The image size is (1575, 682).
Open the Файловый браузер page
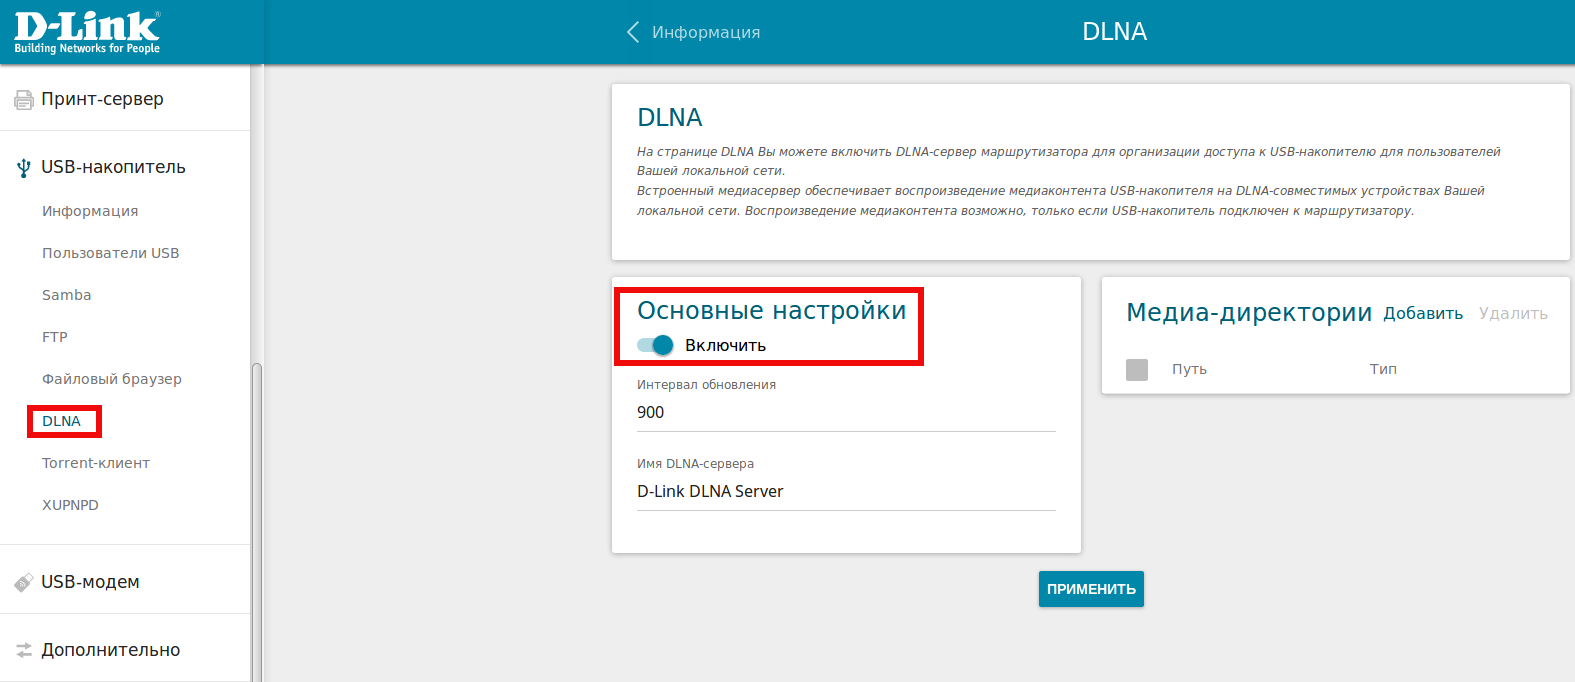(111, 379)
